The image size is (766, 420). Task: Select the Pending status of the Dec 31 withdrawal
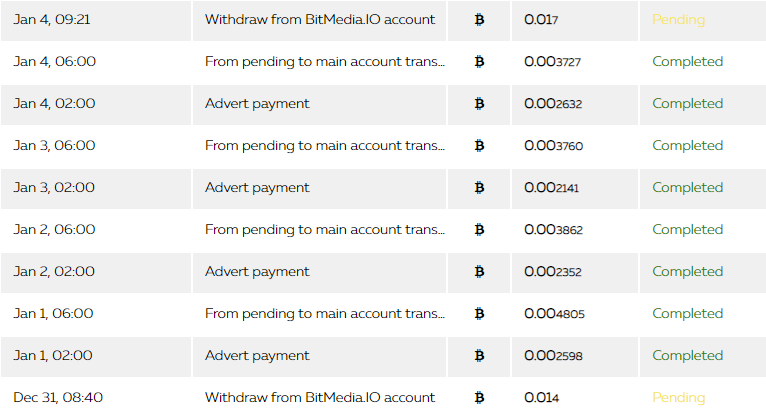tap(679, 398)
